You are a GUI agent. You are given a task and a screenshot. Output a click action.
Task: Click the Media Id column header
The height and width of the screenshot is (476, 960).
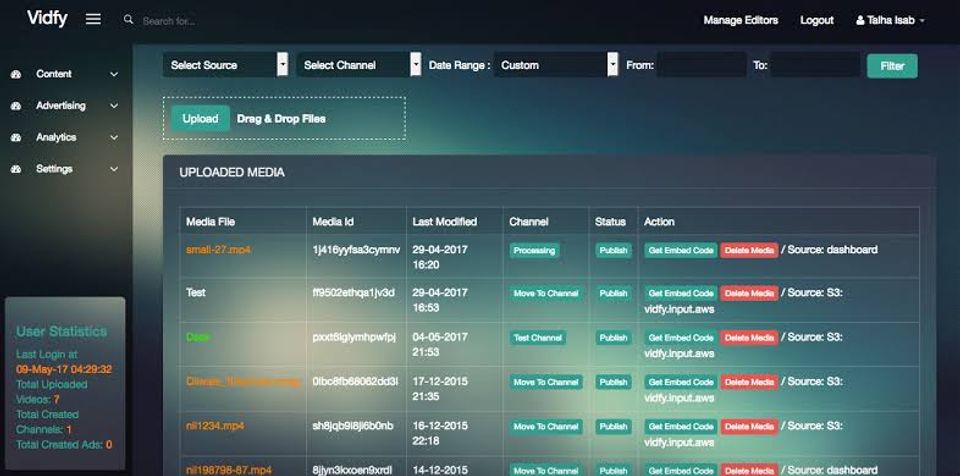point(333,222)
